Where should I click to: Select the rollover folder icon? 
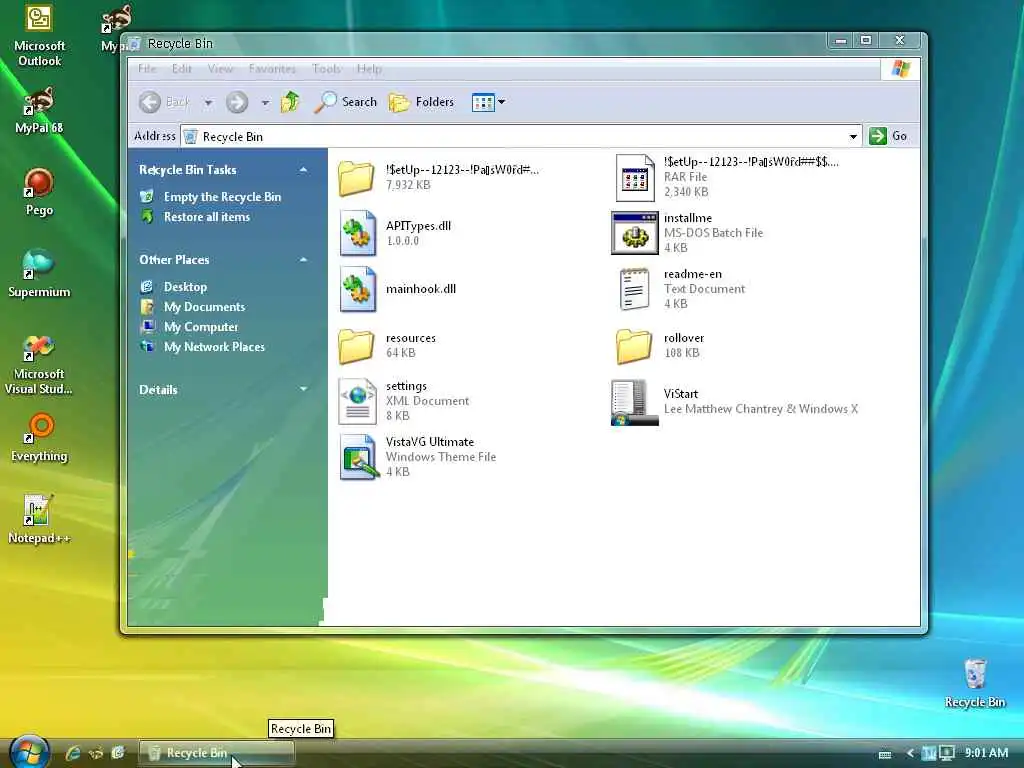point(634,345)
